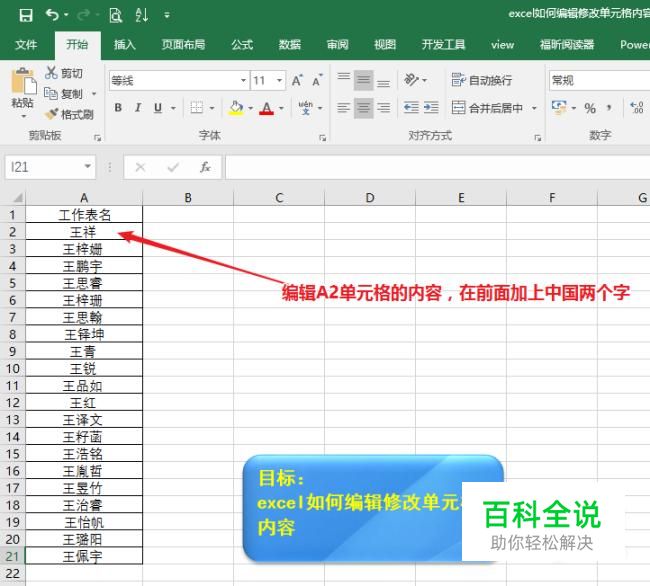The height and width of the screenshot is (586, 650).
Task: Toggle Middle Align
Action: (364, 80)
